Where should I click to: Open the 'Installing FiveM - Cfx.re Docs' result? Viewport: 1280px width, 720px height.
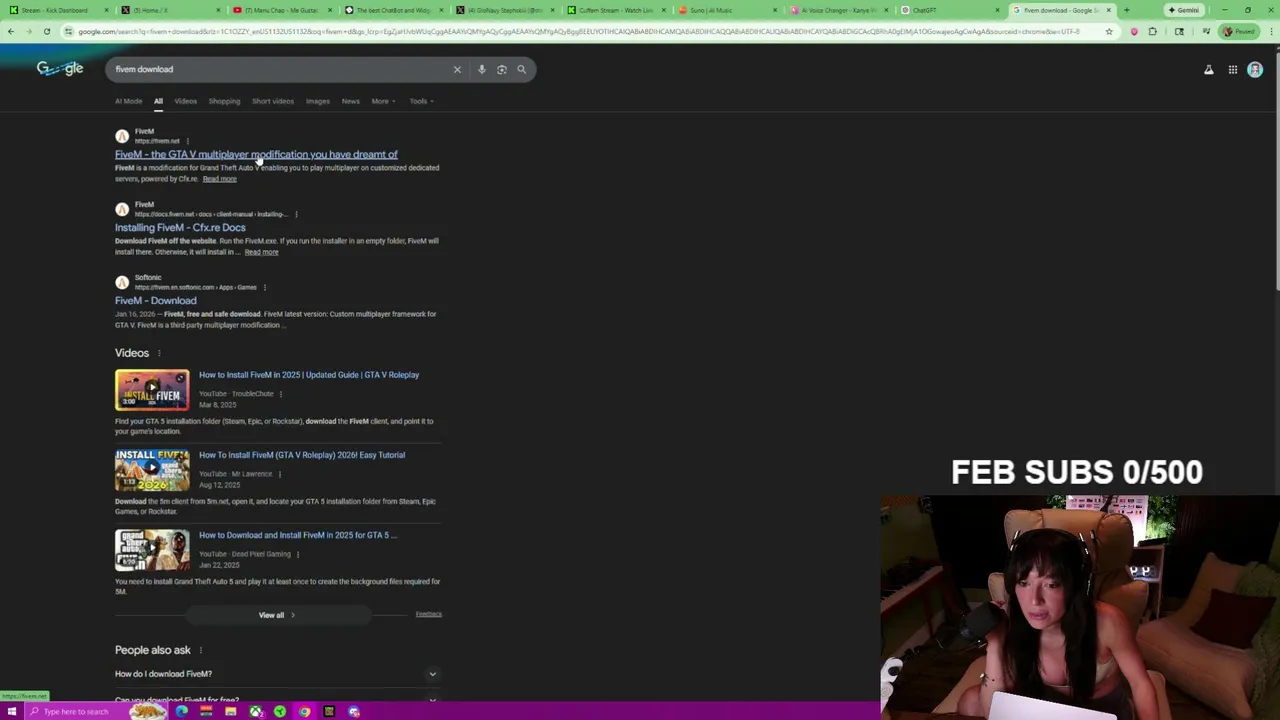click(x=180, y=227)
